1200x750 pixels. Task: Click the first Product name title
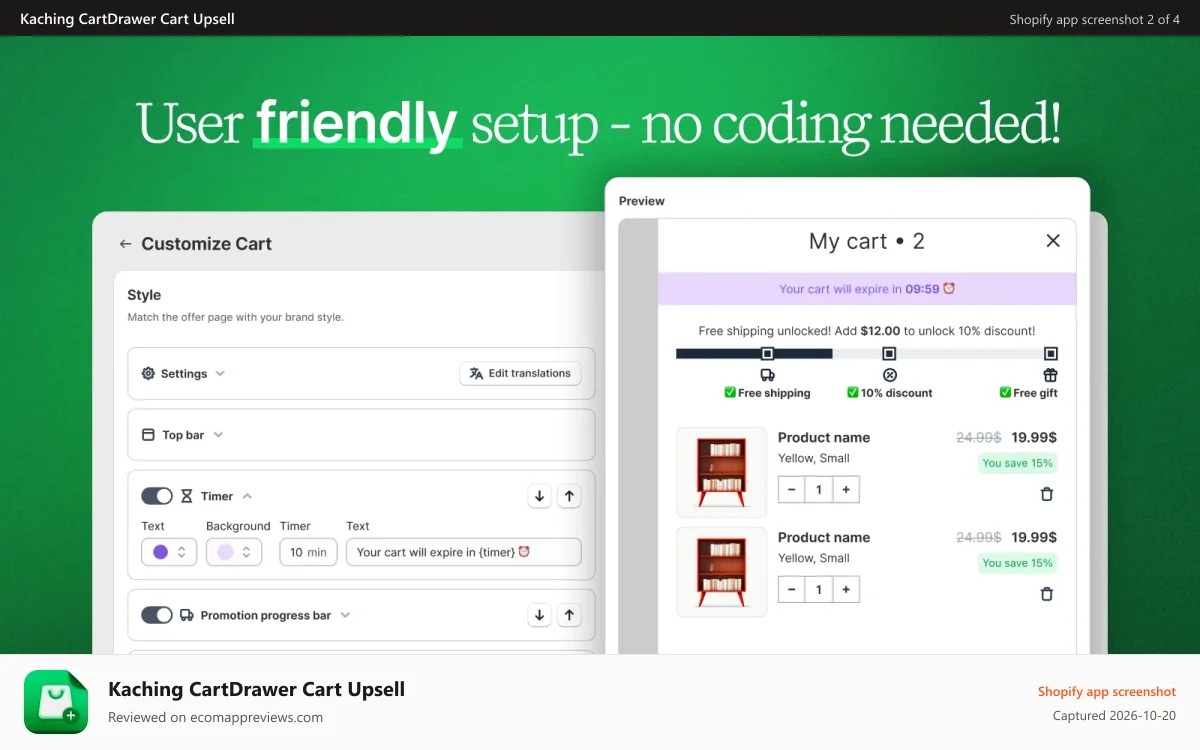(x=824, y=437)
